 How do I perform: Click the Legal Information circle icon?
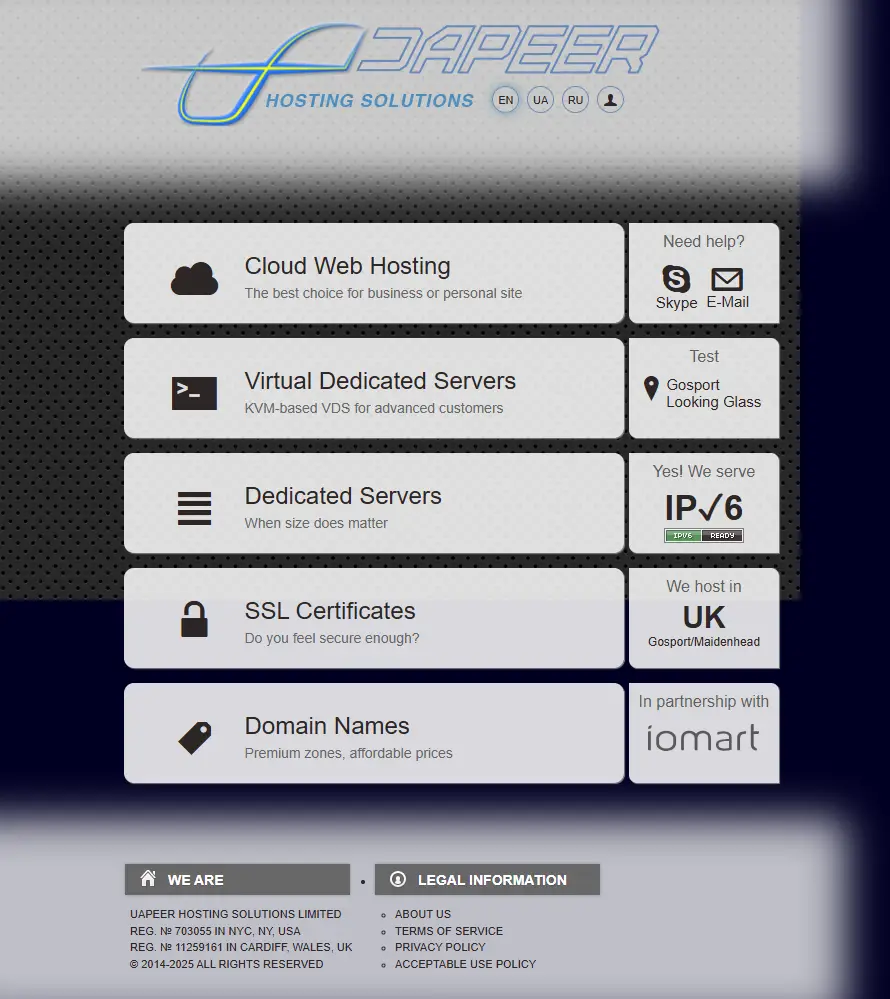point(398,879)
